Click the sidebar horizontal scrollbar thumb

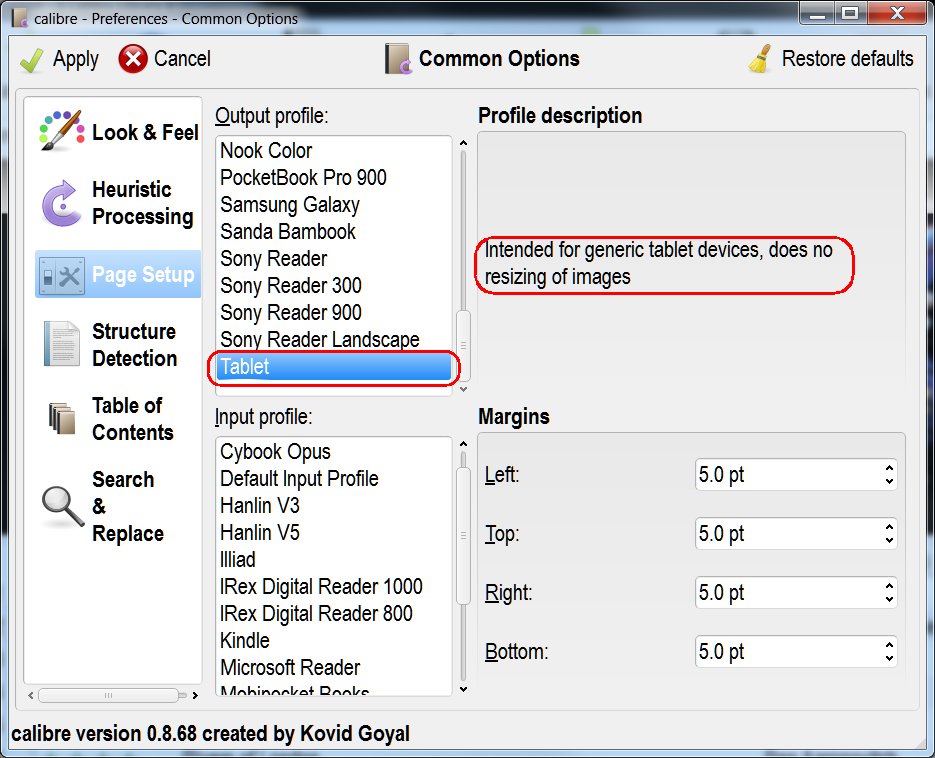click(x=109, y=695)
